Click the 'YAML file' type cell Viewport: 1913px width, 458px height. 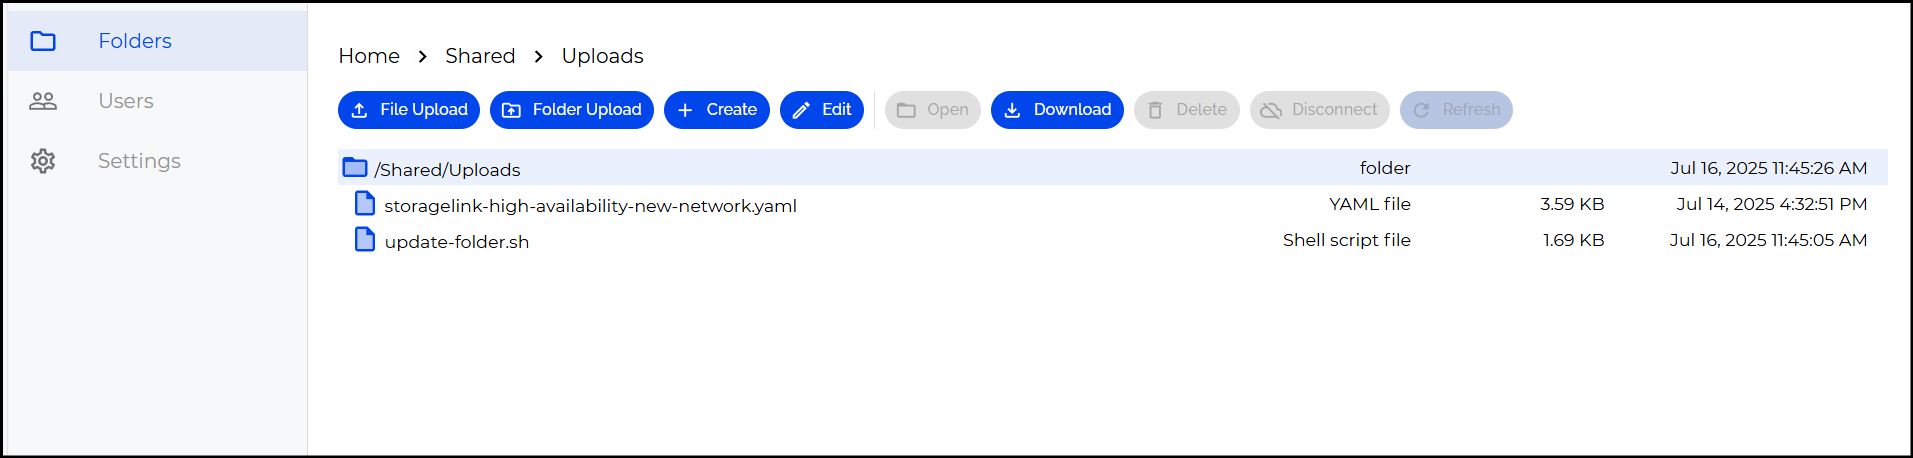click(x=1369, y=204)
